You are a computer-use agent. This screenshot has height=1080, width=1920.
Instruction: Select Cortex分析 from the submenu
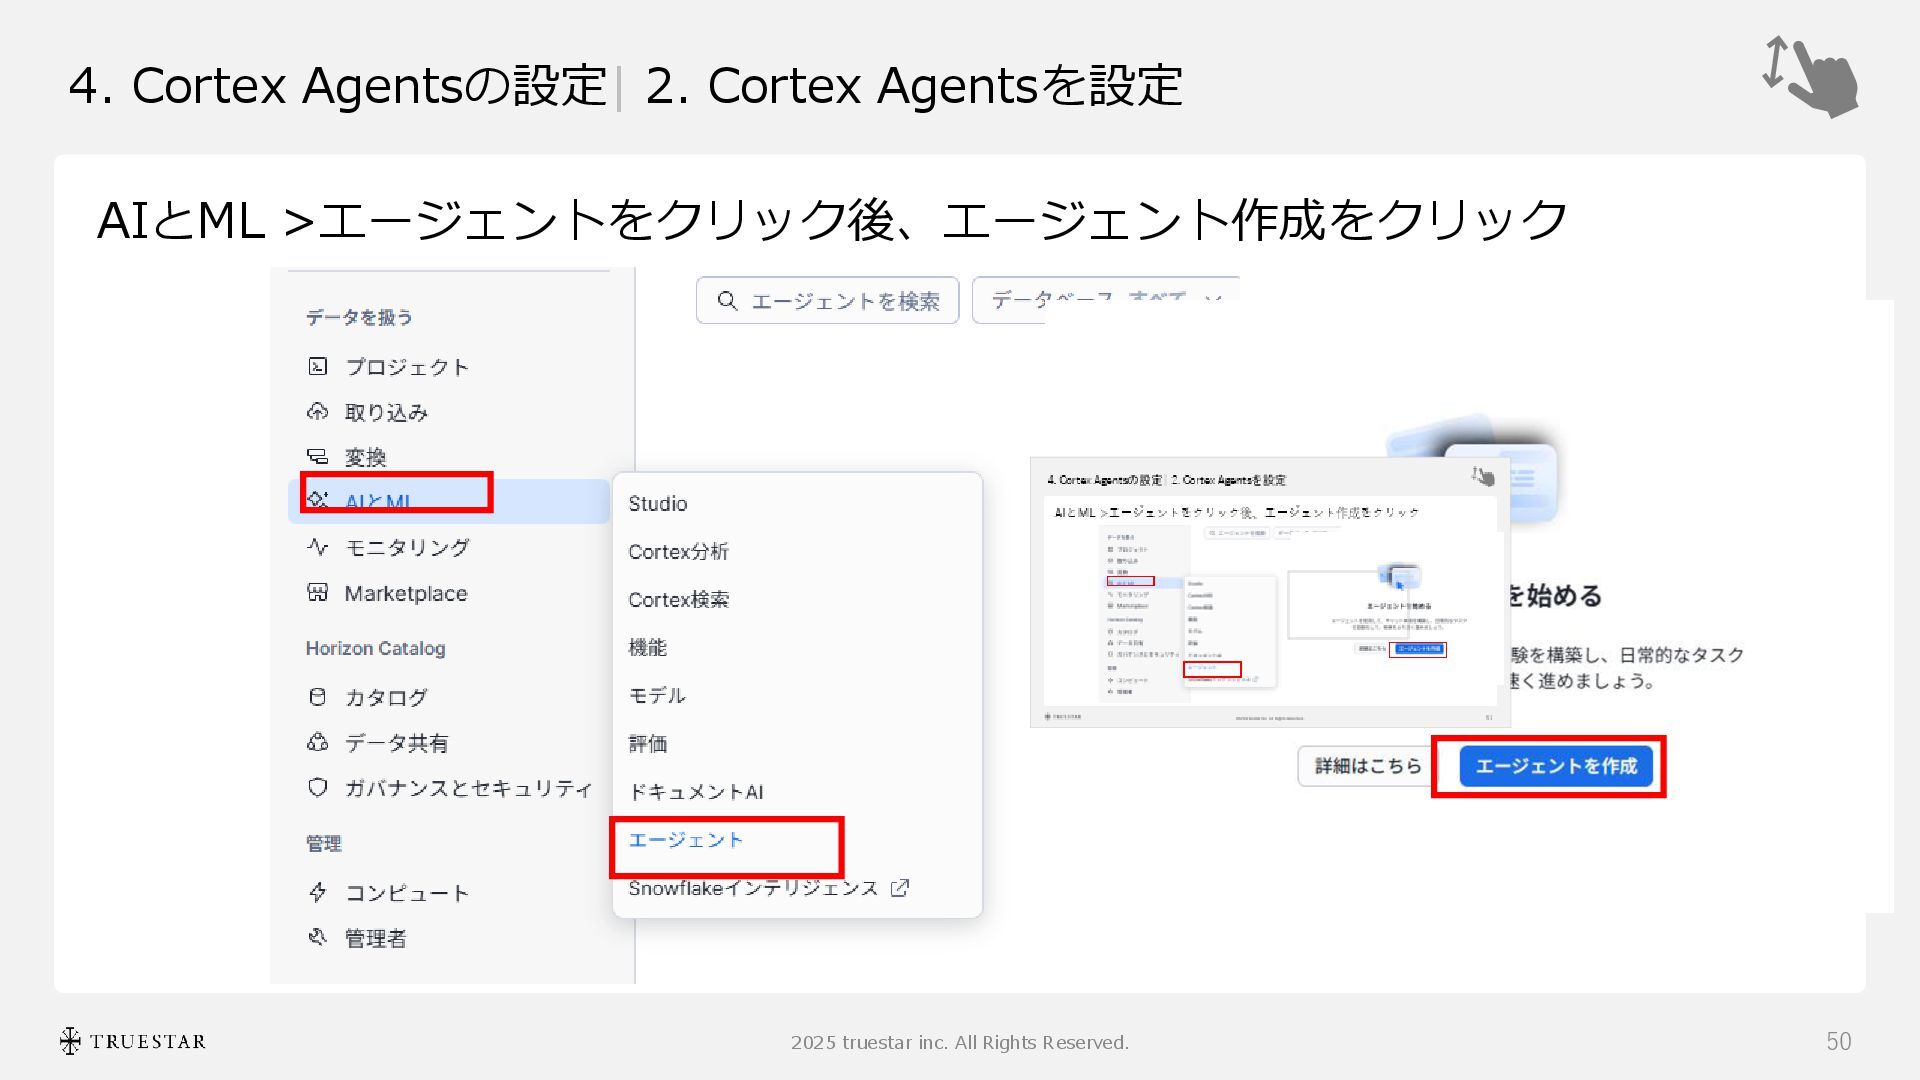coord(678,552)
